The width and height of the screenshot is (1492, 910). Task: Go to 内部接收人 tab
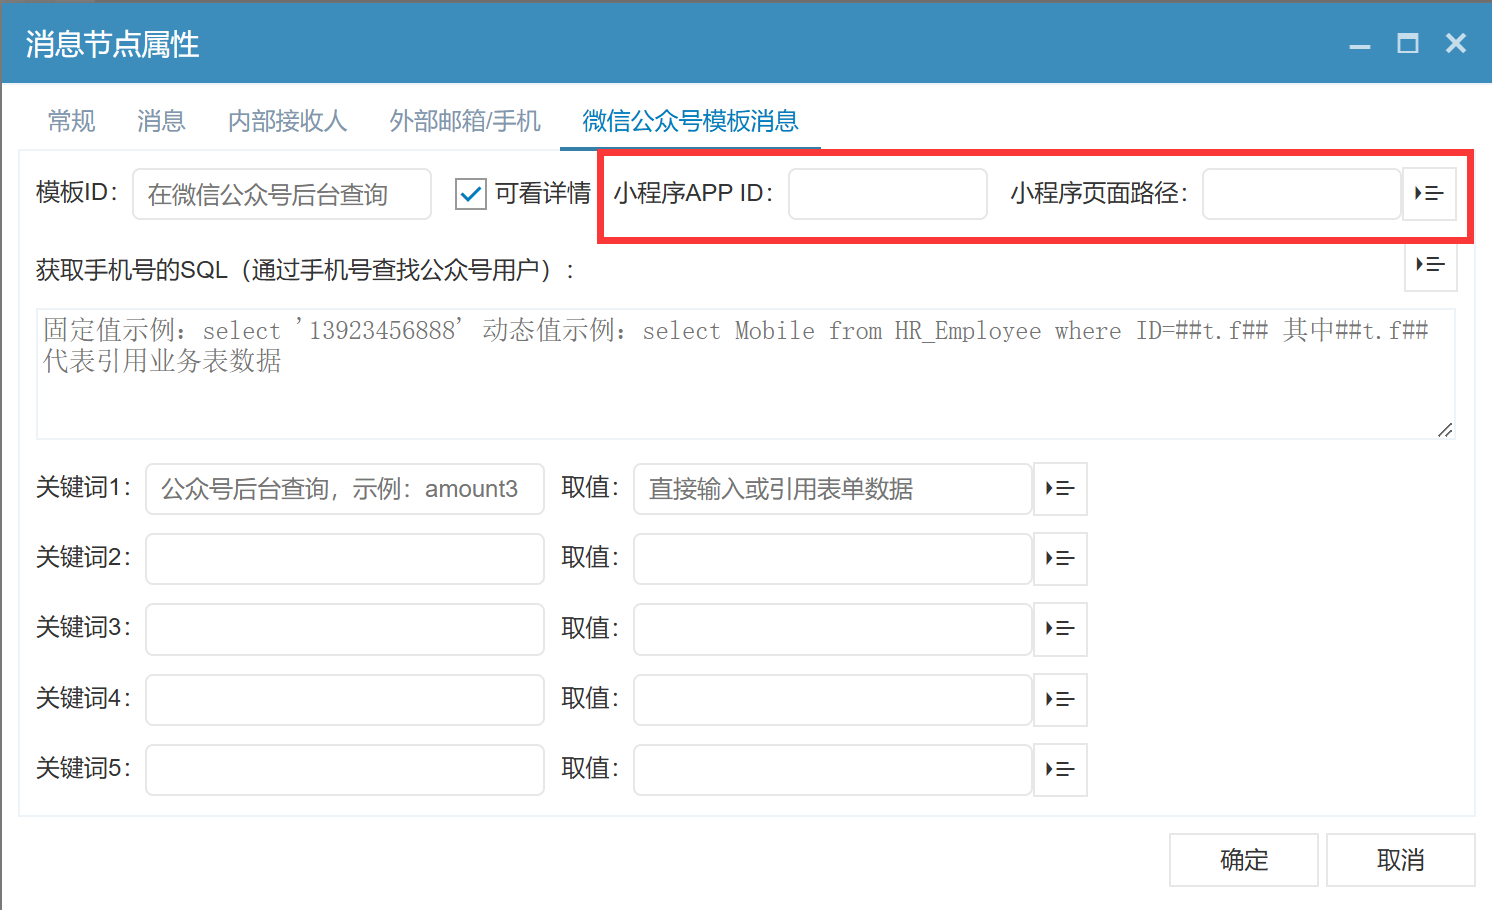287,121
